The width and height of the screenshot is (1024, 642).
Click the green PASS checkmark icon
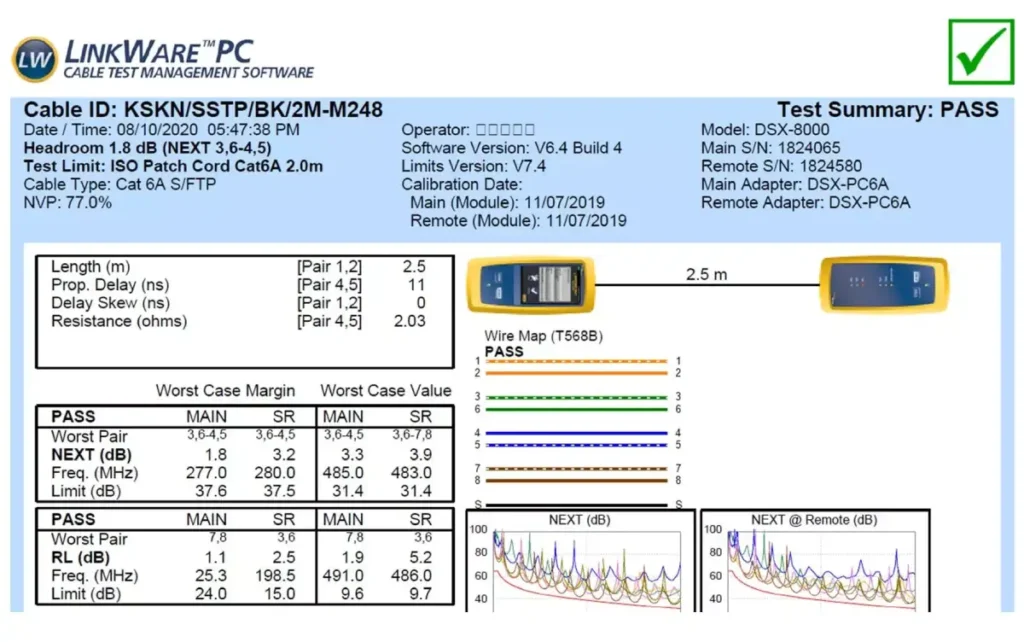tap(981, 52)
